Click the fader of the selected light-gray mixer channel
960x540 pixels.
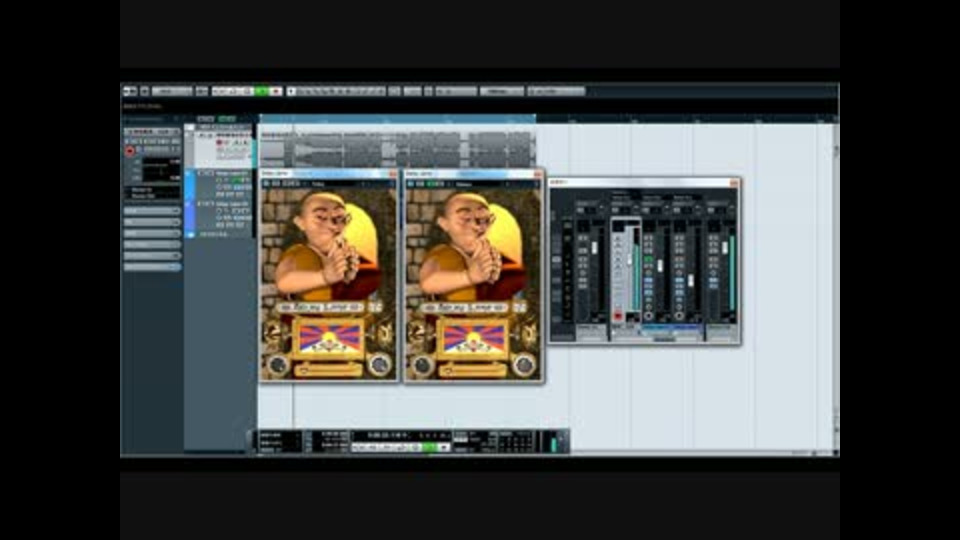click(629, 259)
